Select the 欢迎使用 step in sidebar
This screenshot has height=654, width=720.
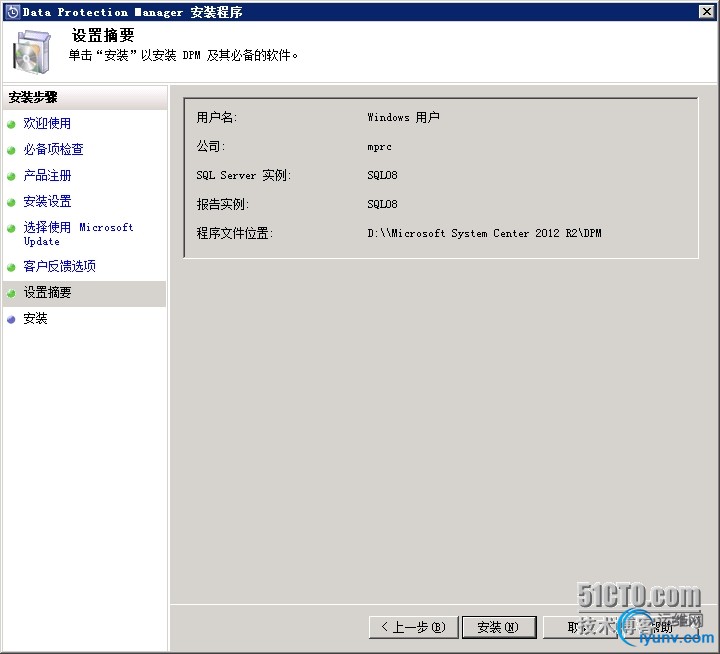(47, 123)
